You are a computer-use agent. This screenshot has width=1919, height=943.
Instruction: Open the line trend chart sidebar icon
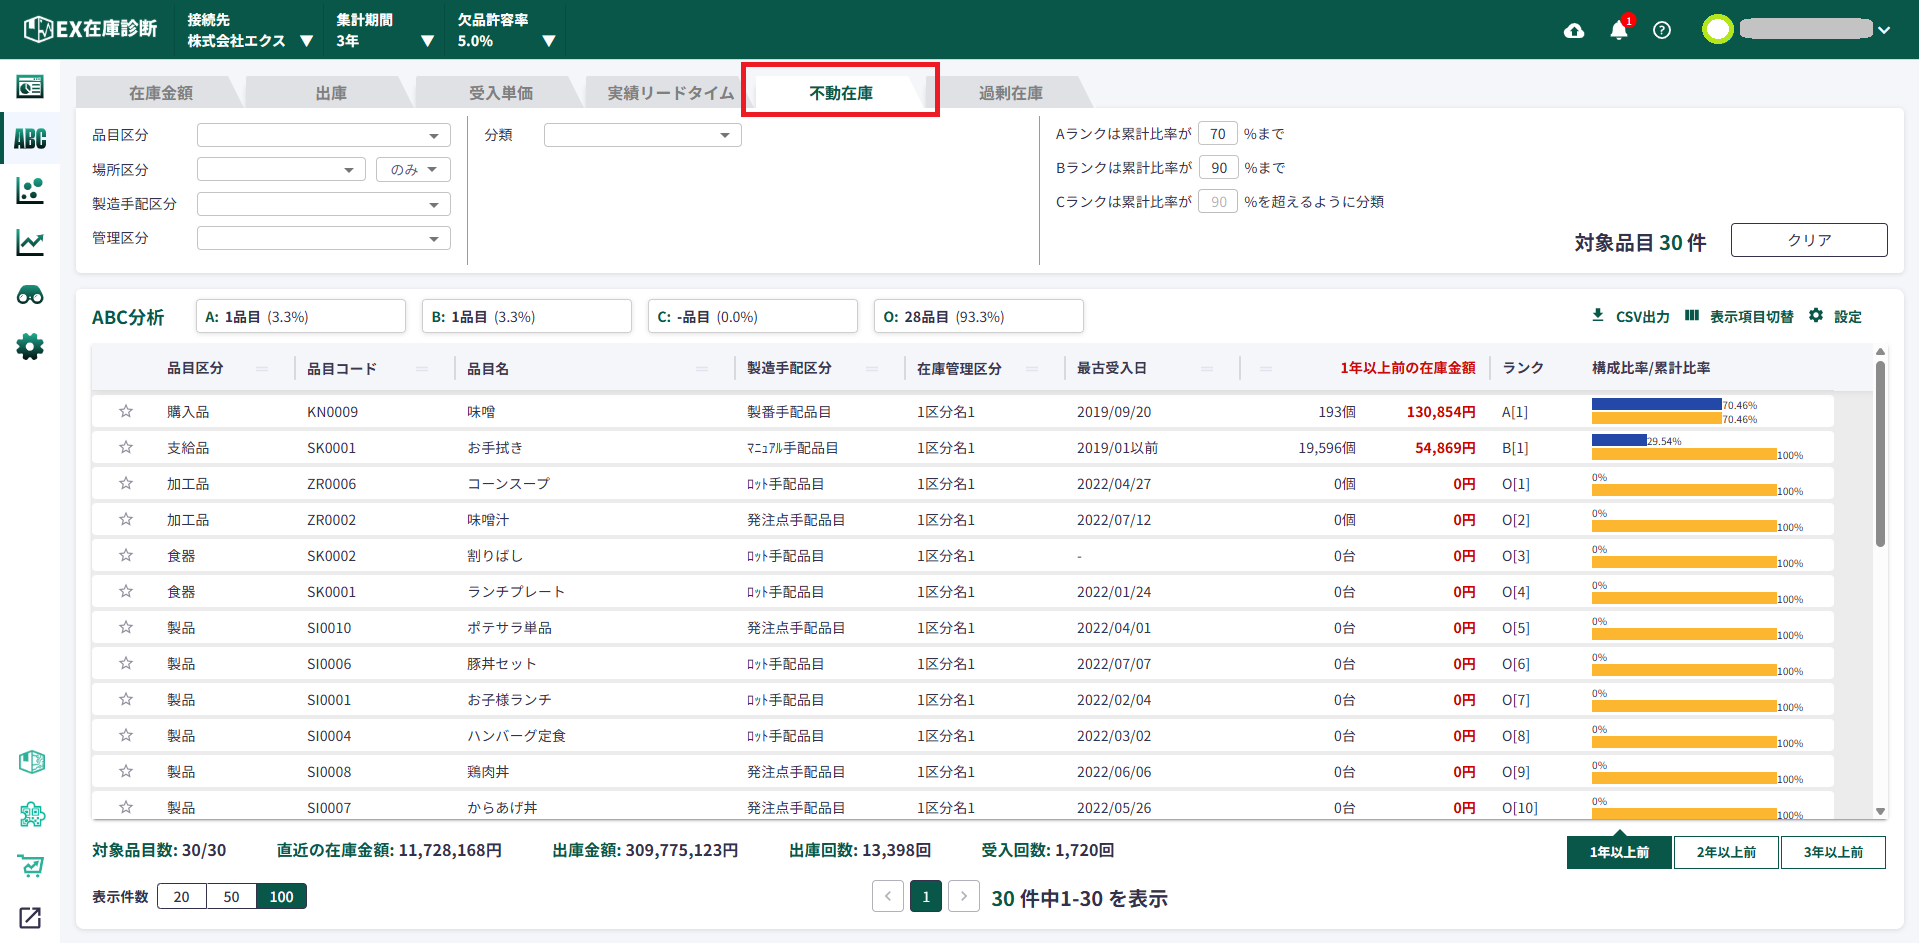click(30, 242)
